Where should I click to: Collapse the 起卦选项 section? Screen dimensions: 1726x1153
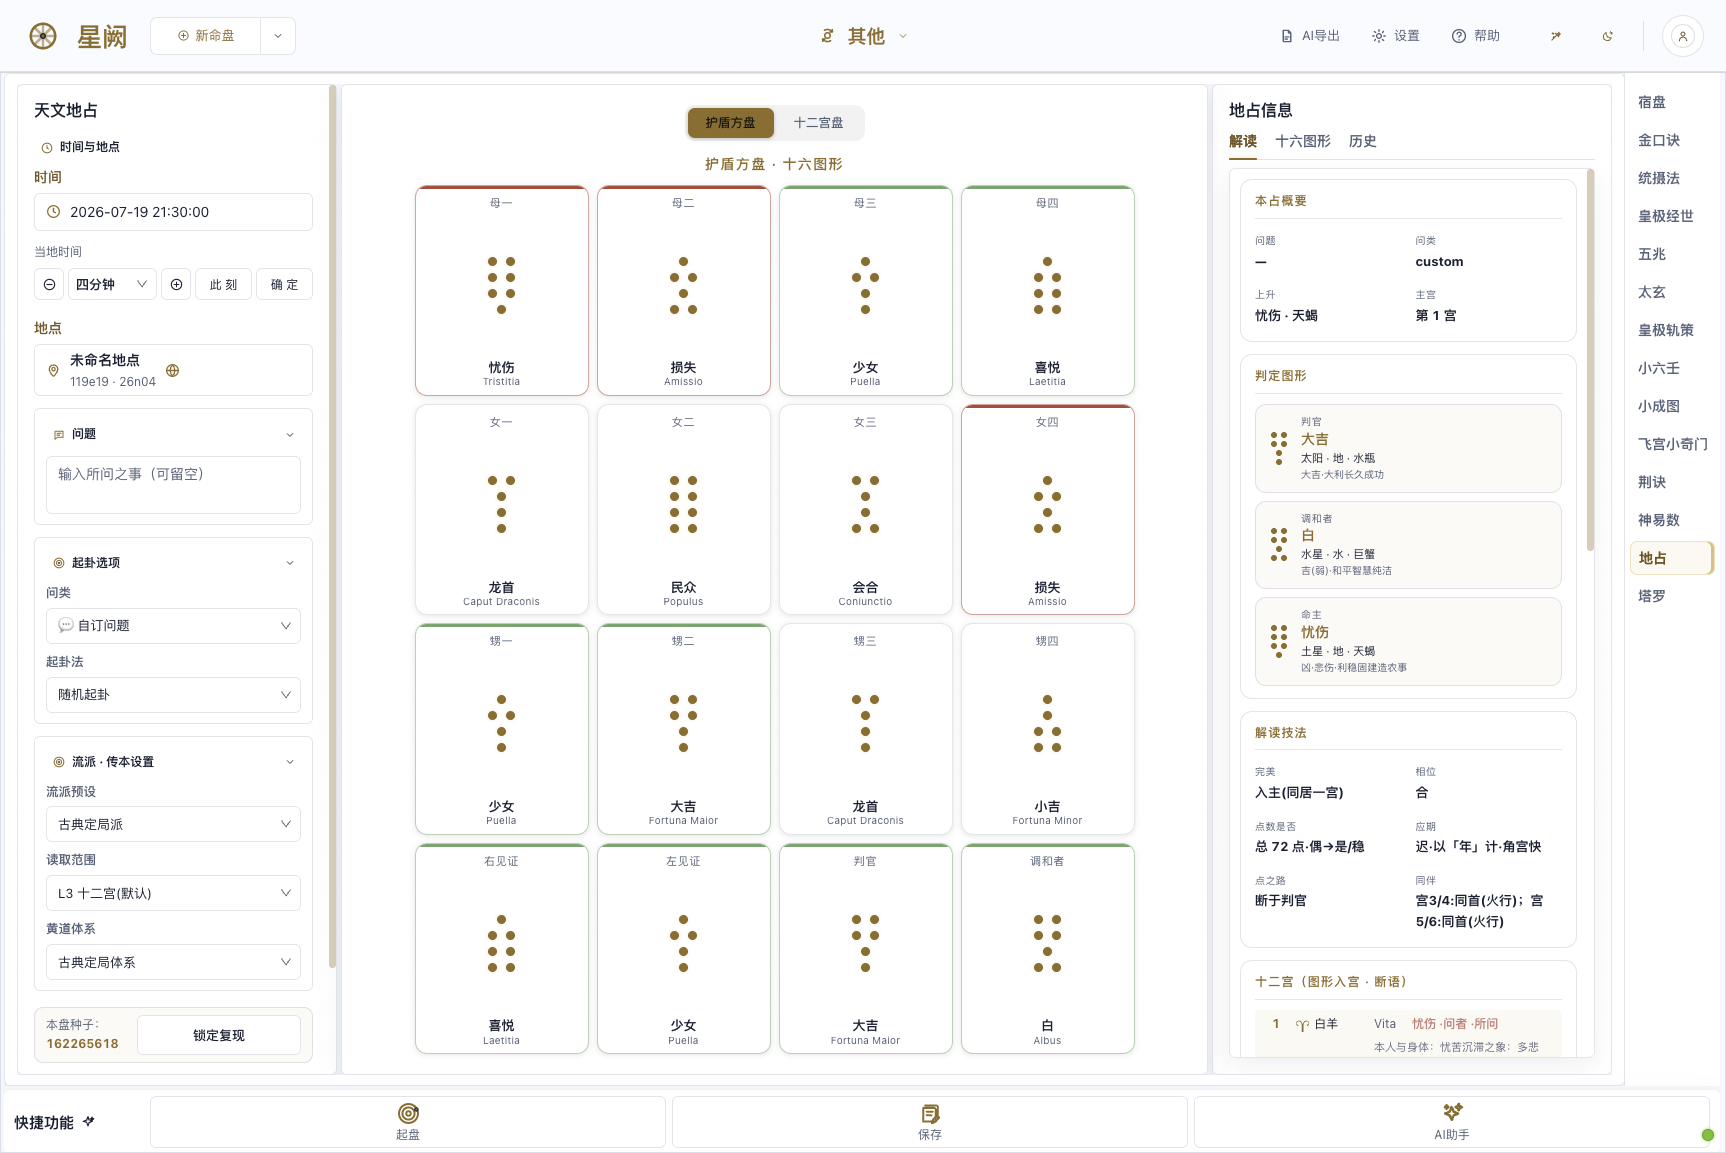click(290, 563)
